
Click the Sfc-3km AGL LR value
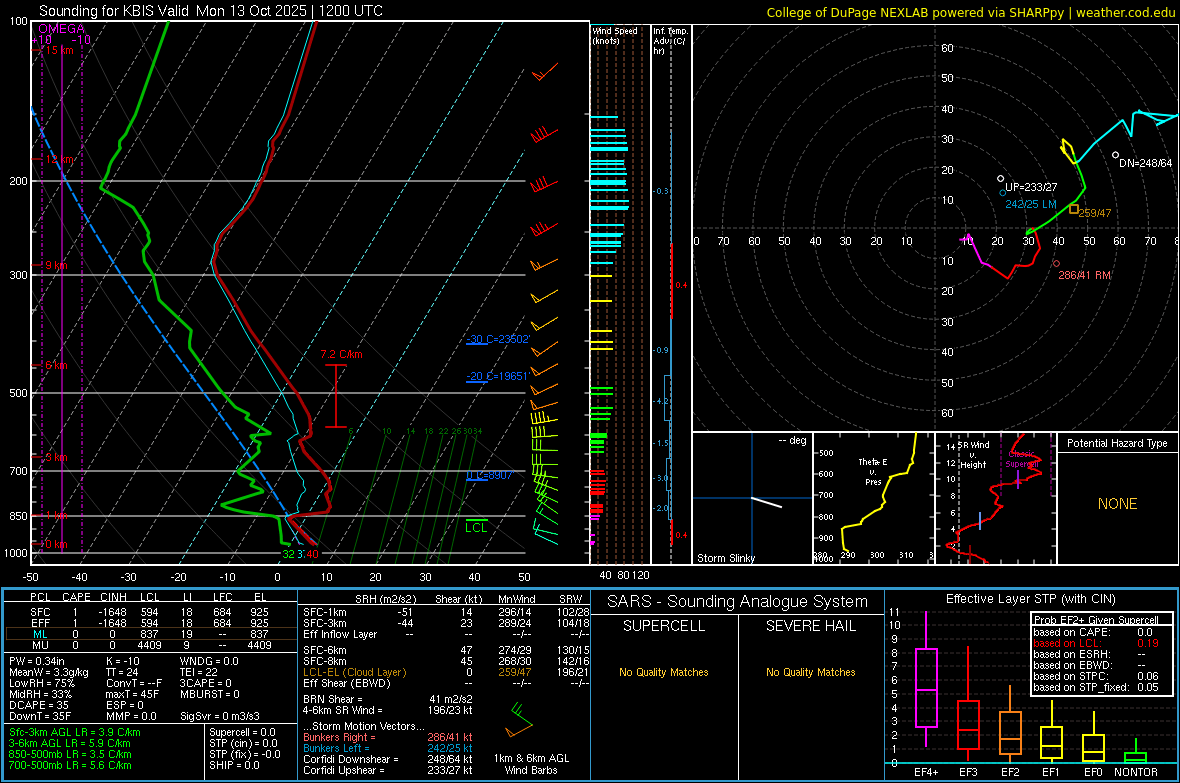[75, 732]
